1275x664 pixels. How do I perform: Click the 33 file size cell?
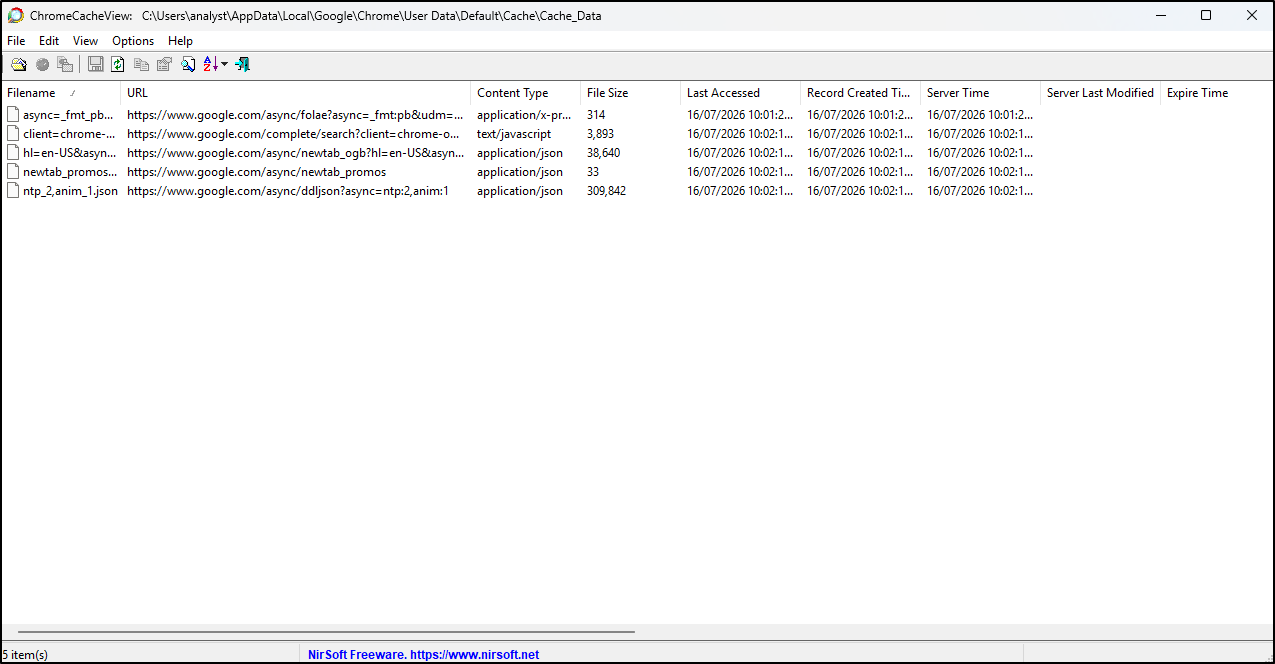[593, 172]
